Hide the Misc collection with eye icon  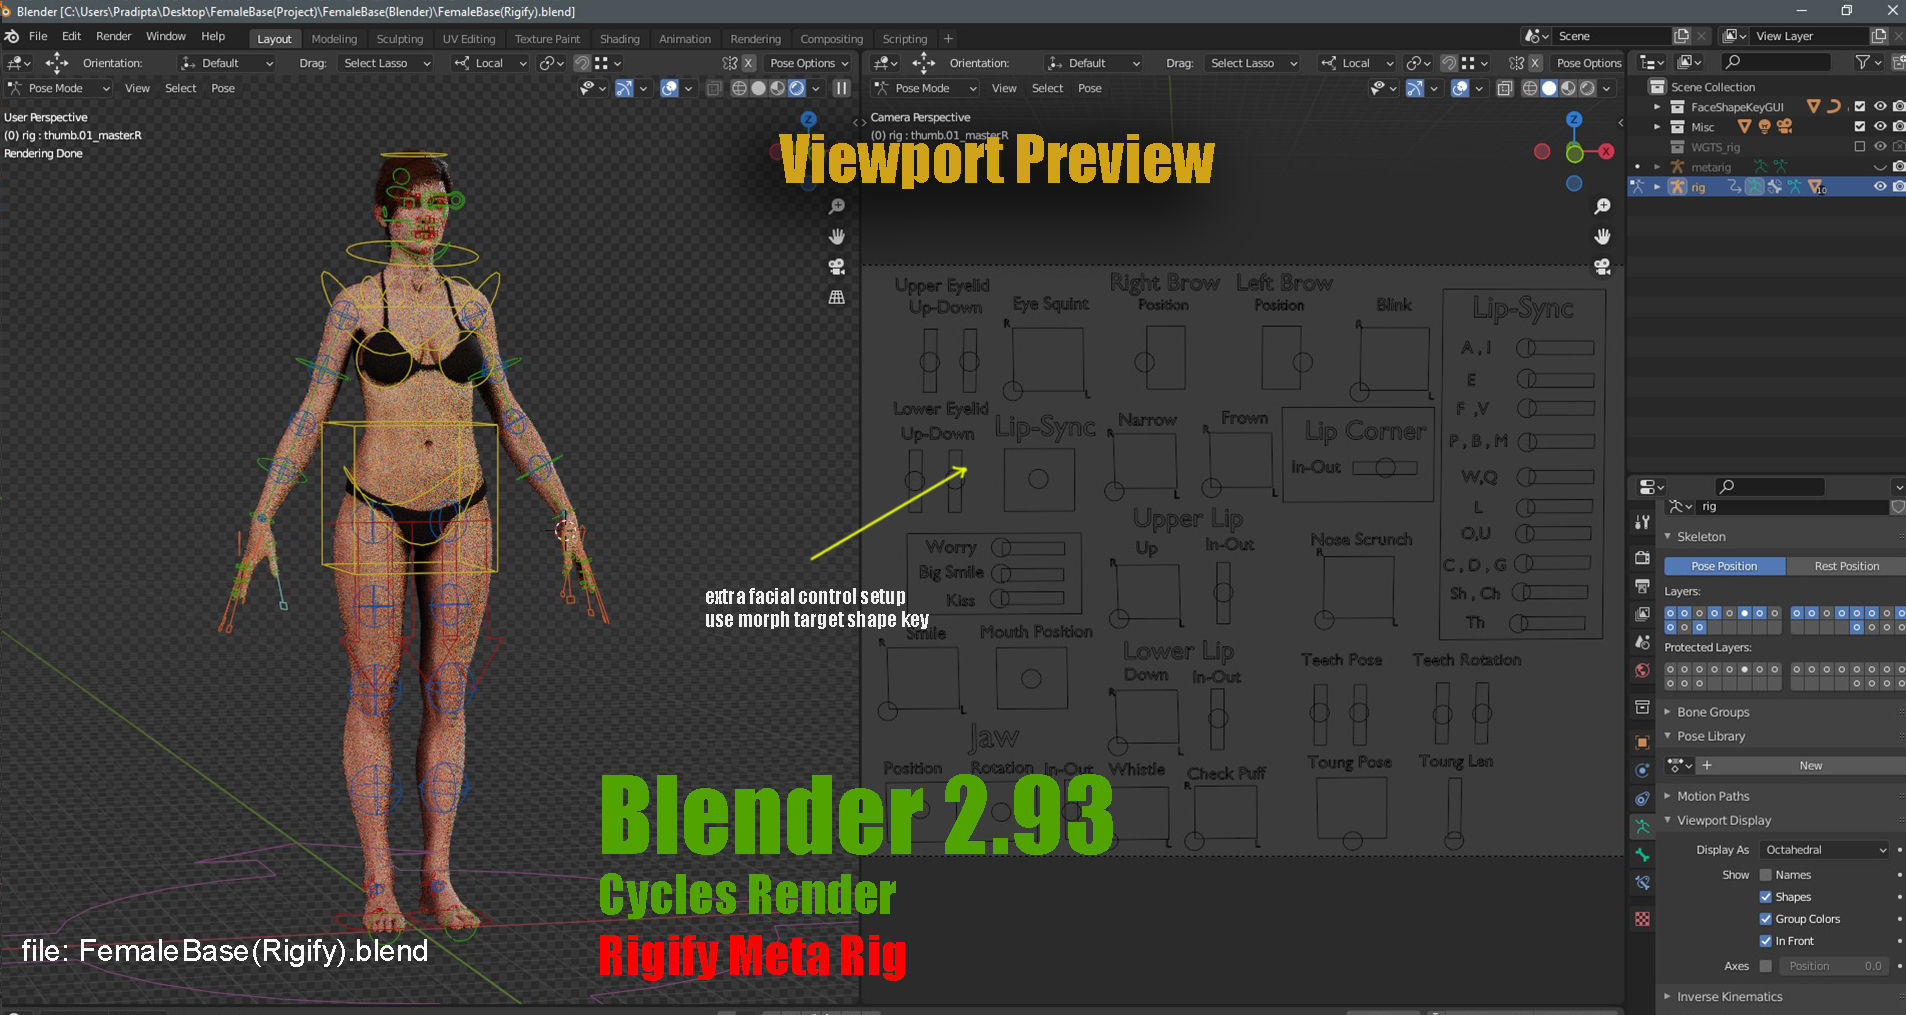pyautogui.click(x=1880, y=126)
